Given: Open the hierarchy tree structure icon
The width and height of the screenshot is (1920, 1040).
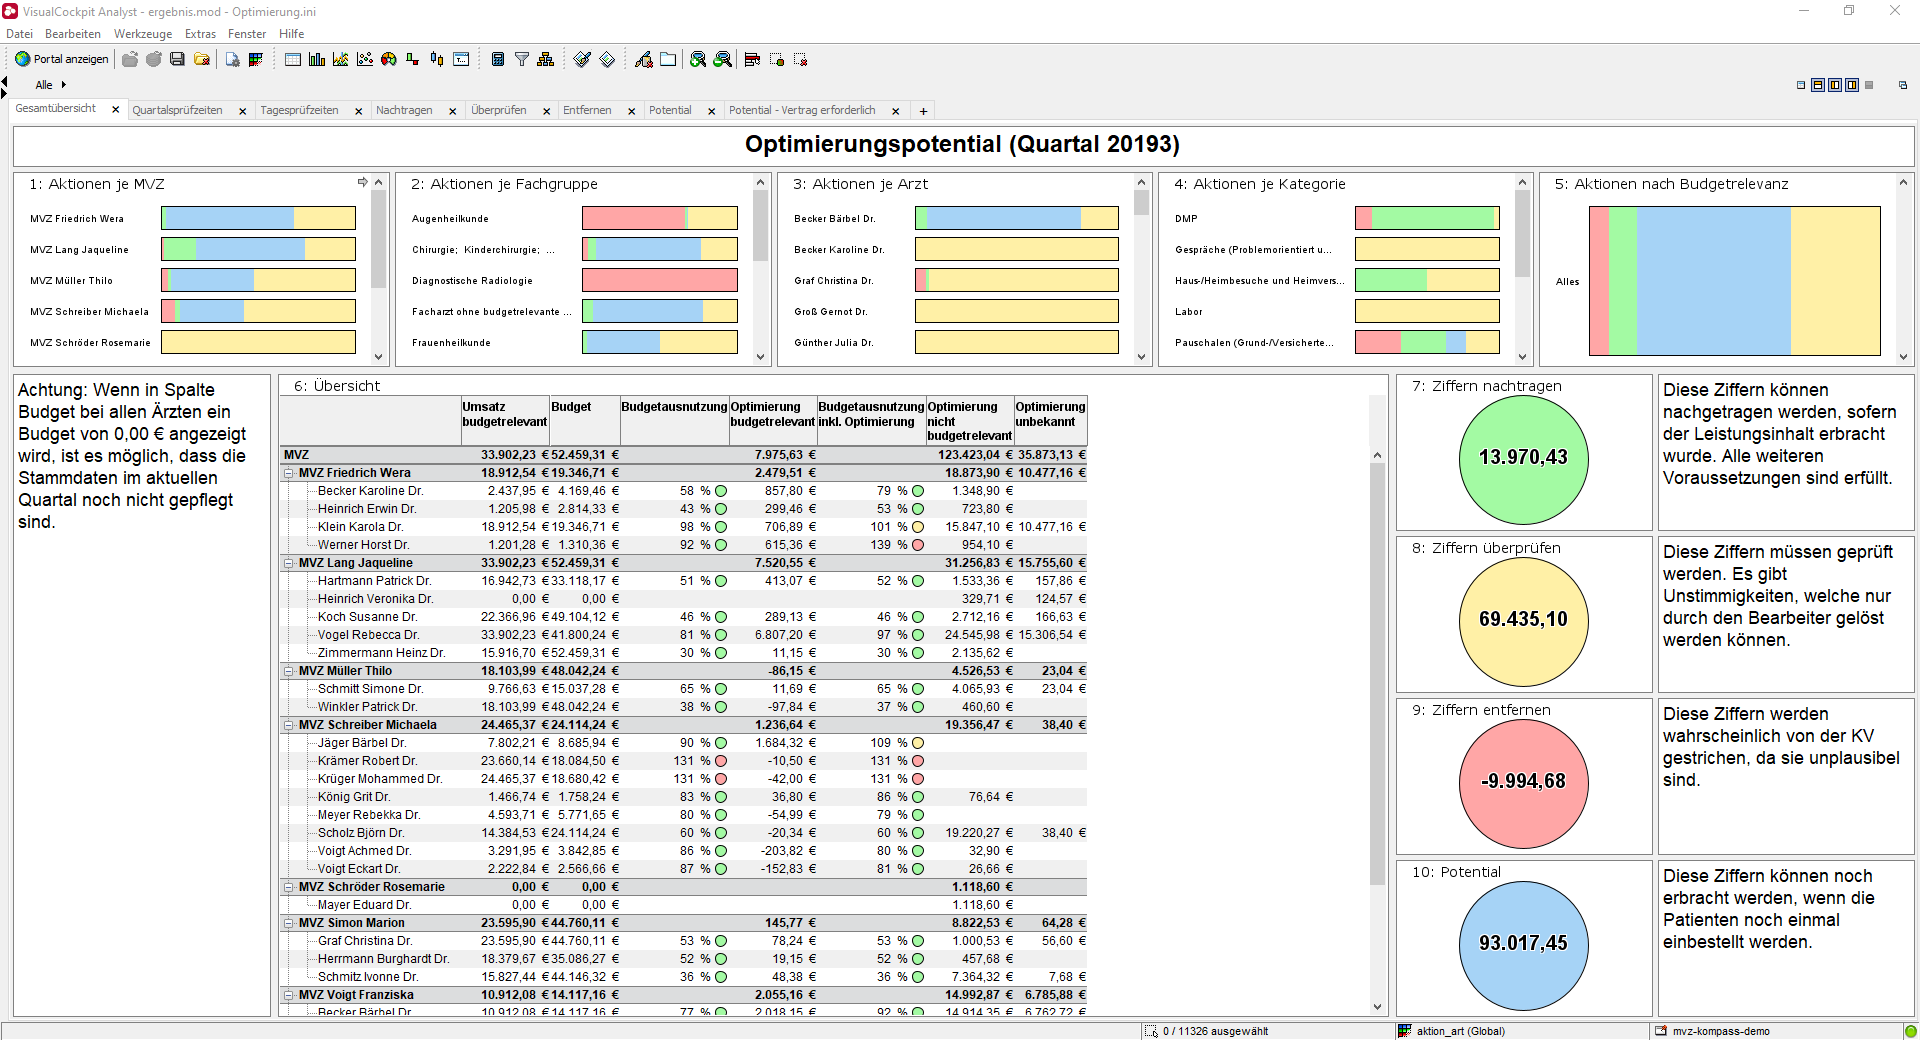Looking at the screenshot, I should click(x=545, y=59).
